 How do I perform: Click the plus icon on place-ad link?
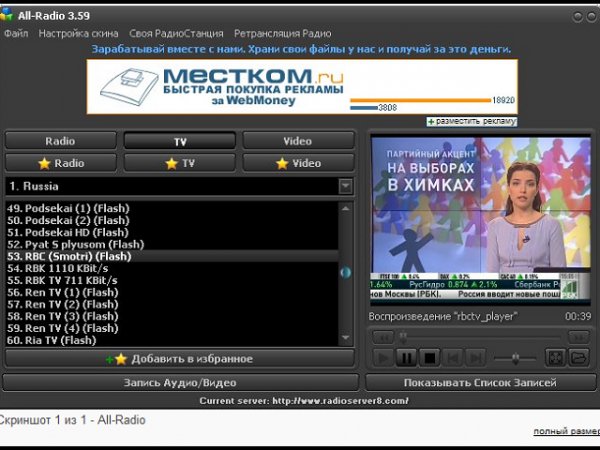click(431, 122)
